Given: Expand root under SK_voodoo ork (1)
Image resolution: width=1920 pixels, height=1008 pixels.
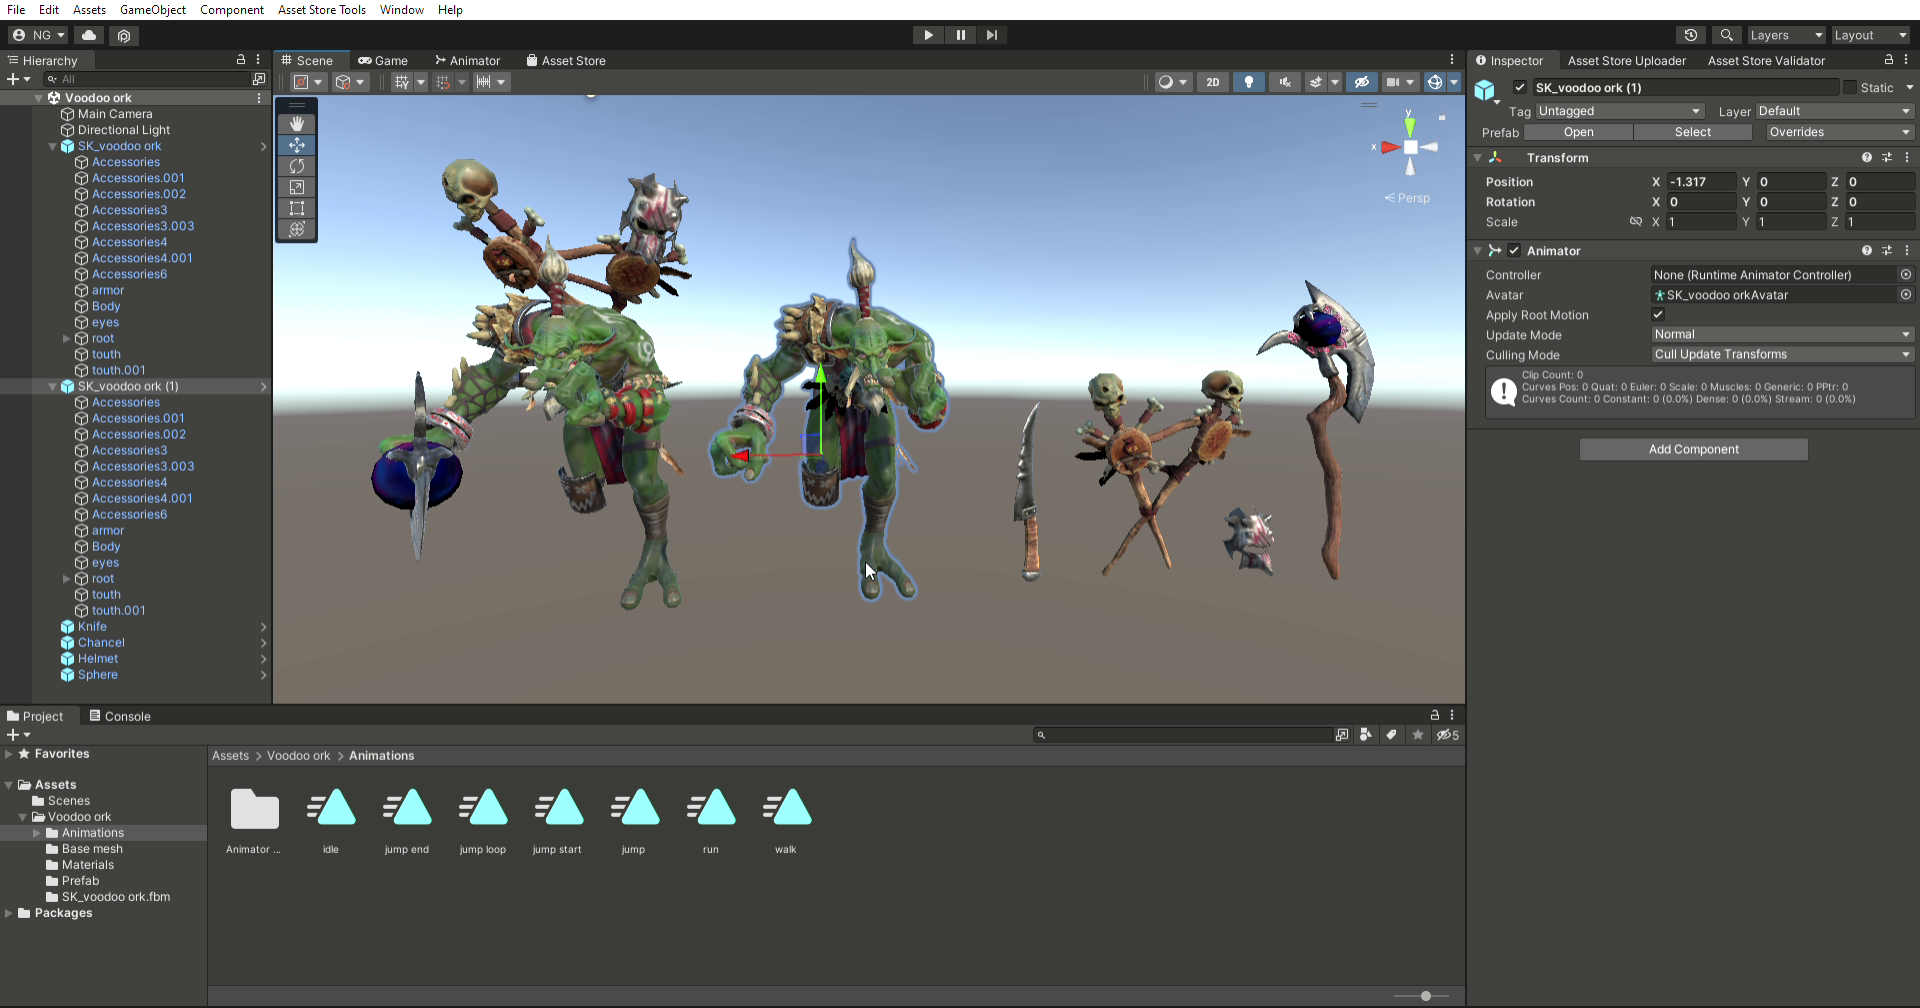Looking at the screenshot, I should (67, 579).
